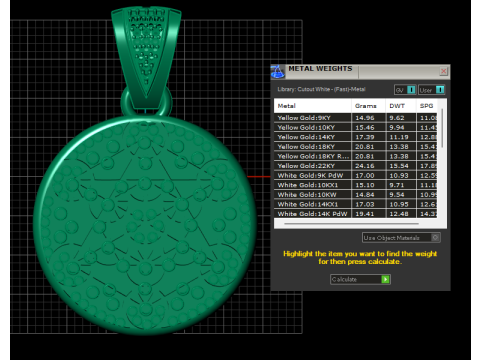
Task: Select the Yellow Gold:10KY row
Action: (356, 128)
